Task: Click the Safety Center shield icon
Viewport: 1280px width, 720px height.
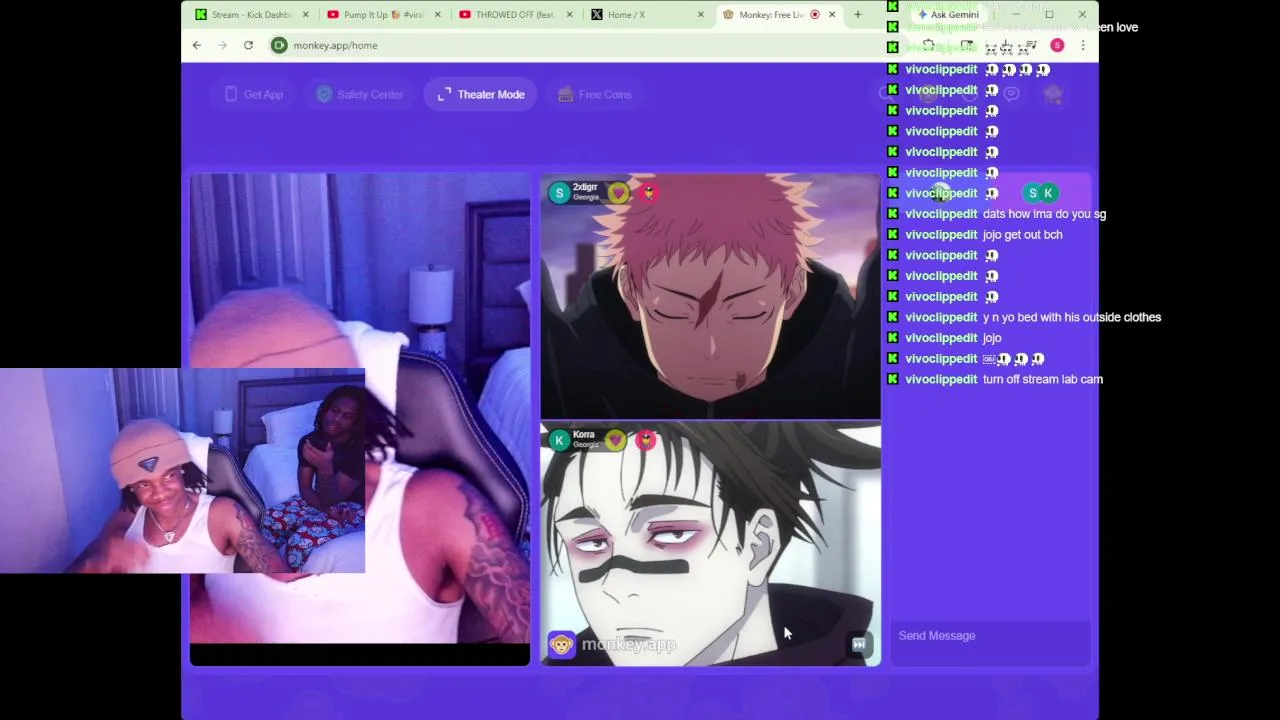Action: click(324, 94)
